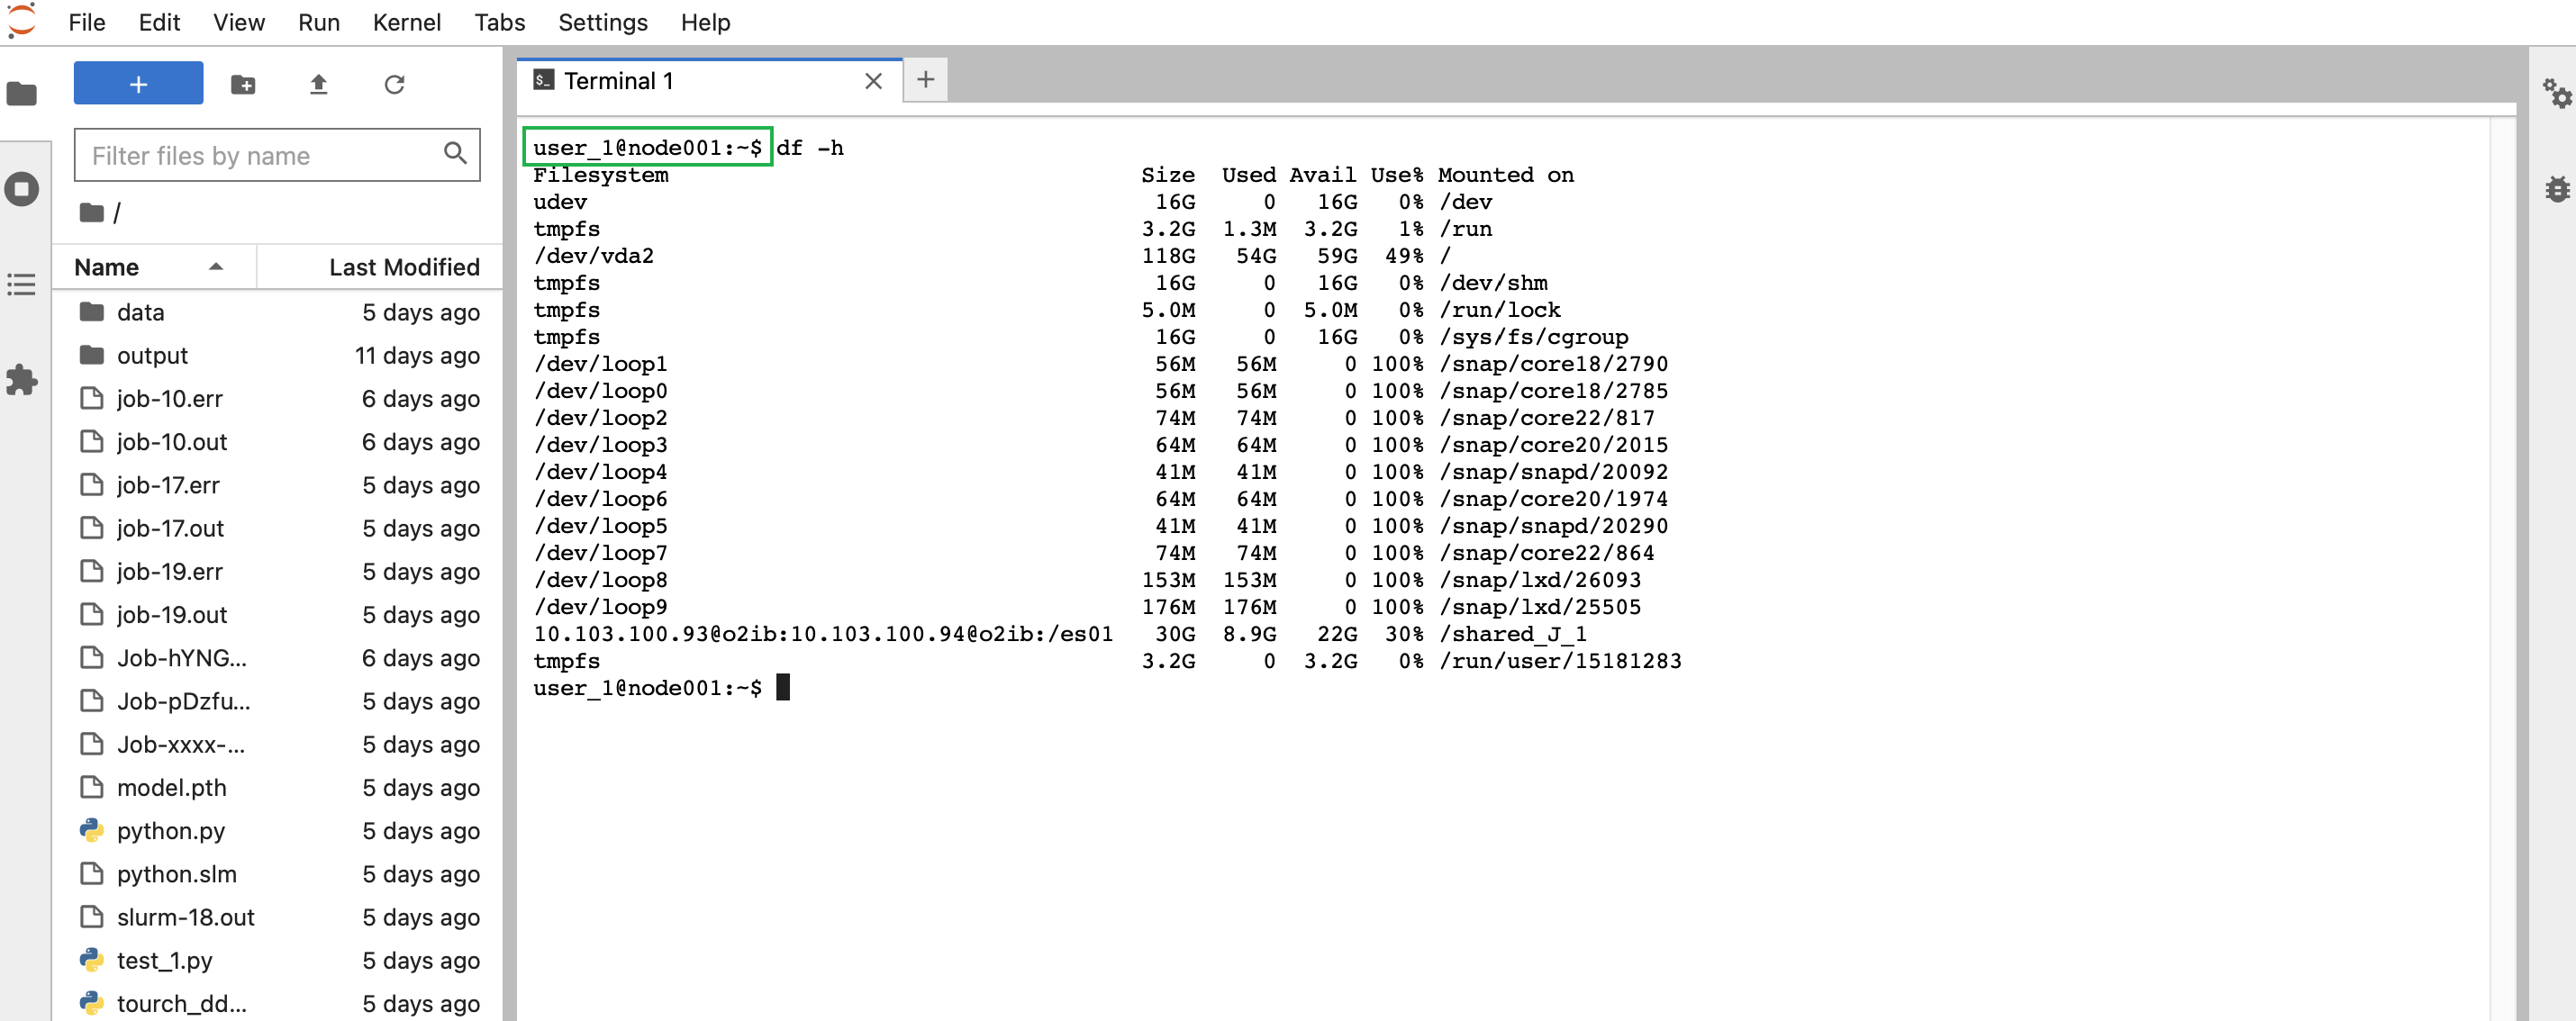2576x1021 pixels.
Task: Select the job-19.out file
Action: [x=278, y=614]
